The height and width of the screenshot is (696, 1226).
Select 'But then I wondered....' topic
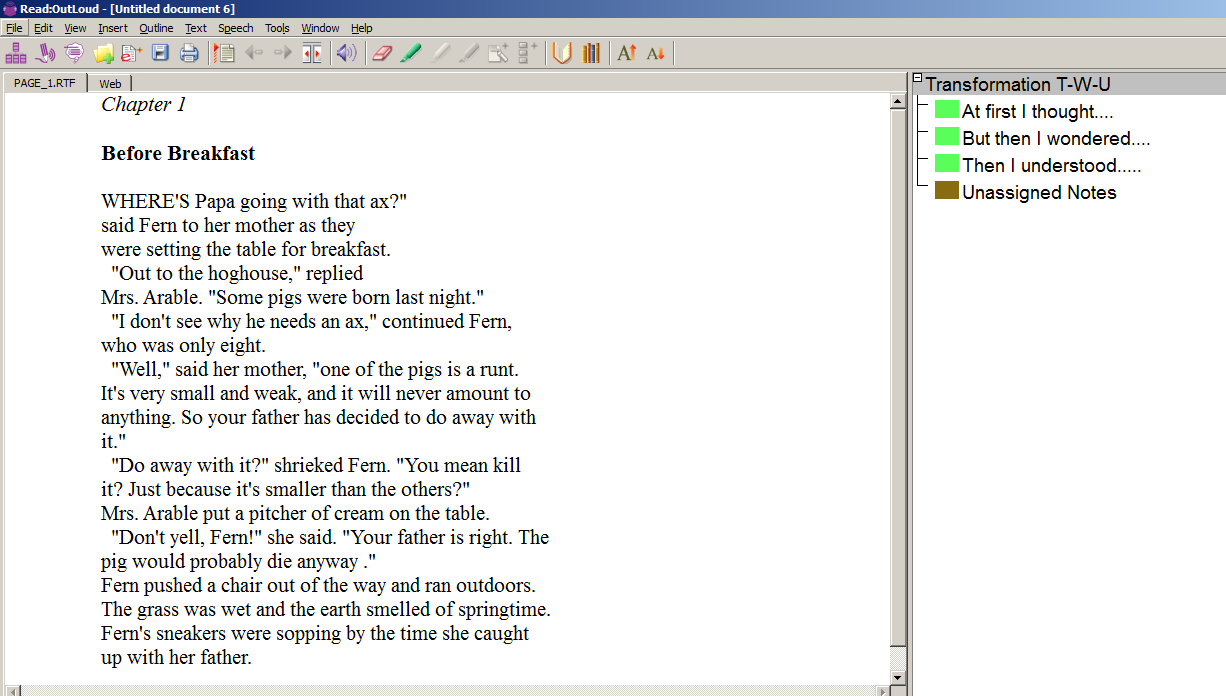[x=1056, y=139]
